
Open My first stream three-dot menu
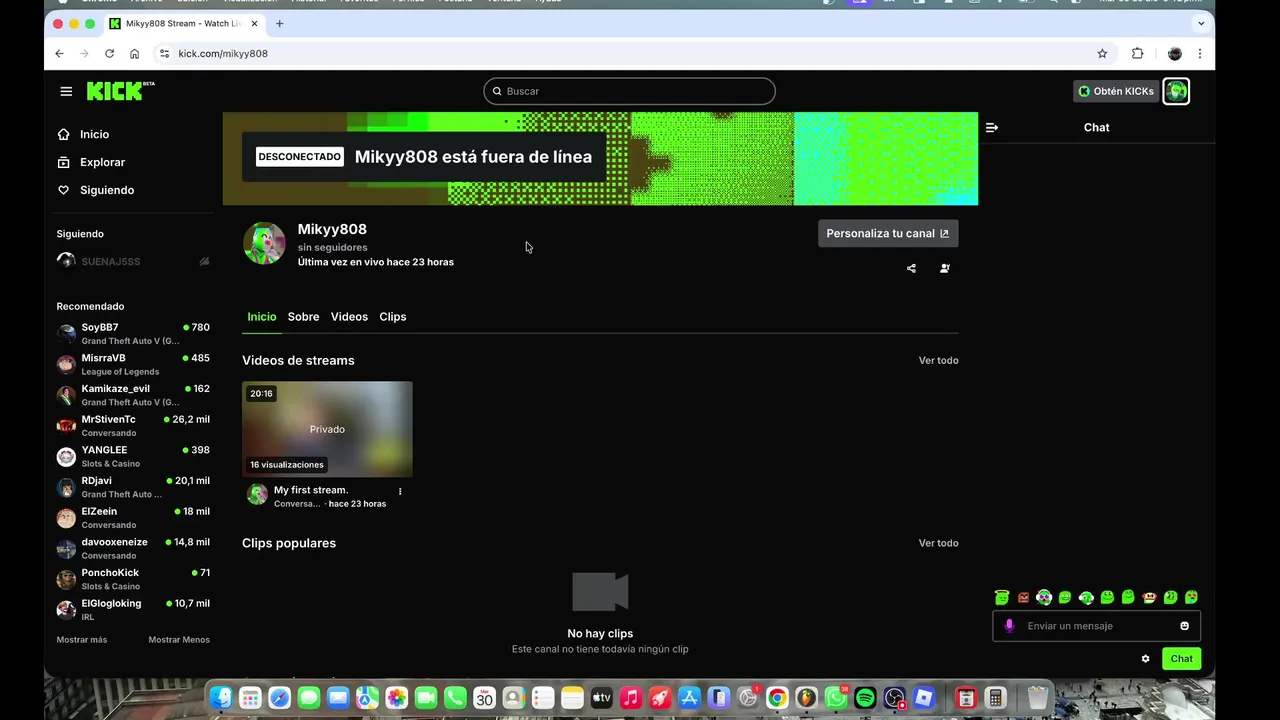click(400, 491)
